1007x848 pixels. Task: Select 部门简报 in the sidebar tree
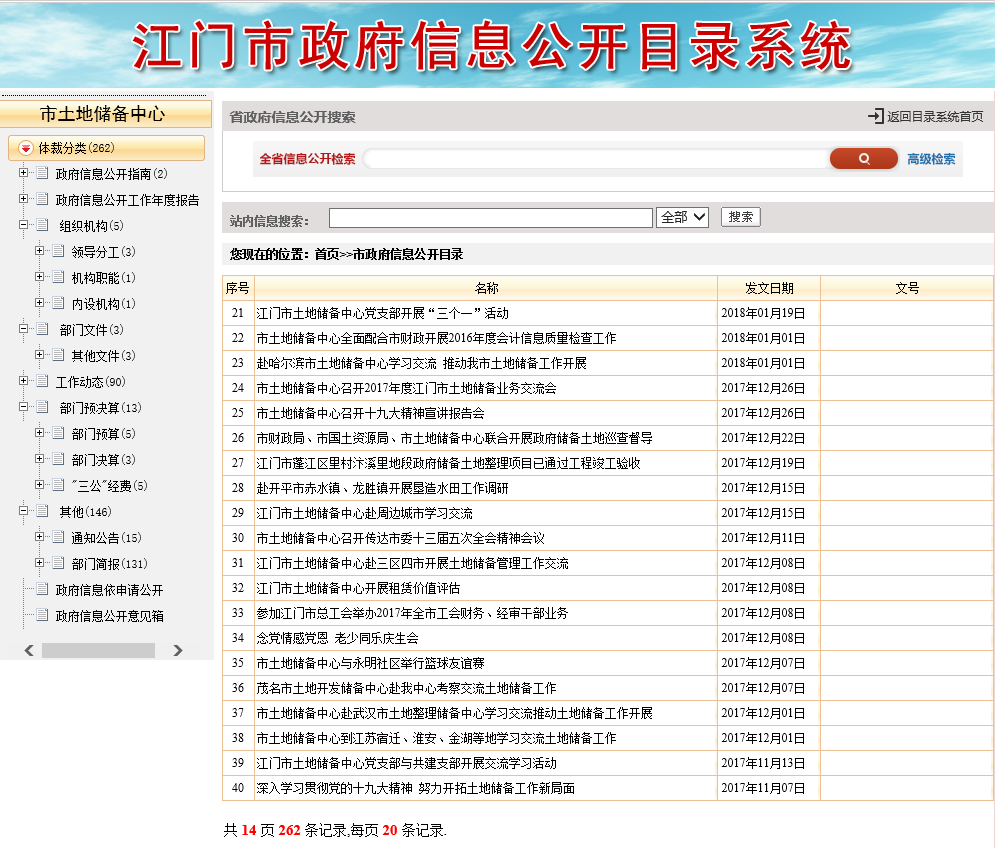click(109, 564)
